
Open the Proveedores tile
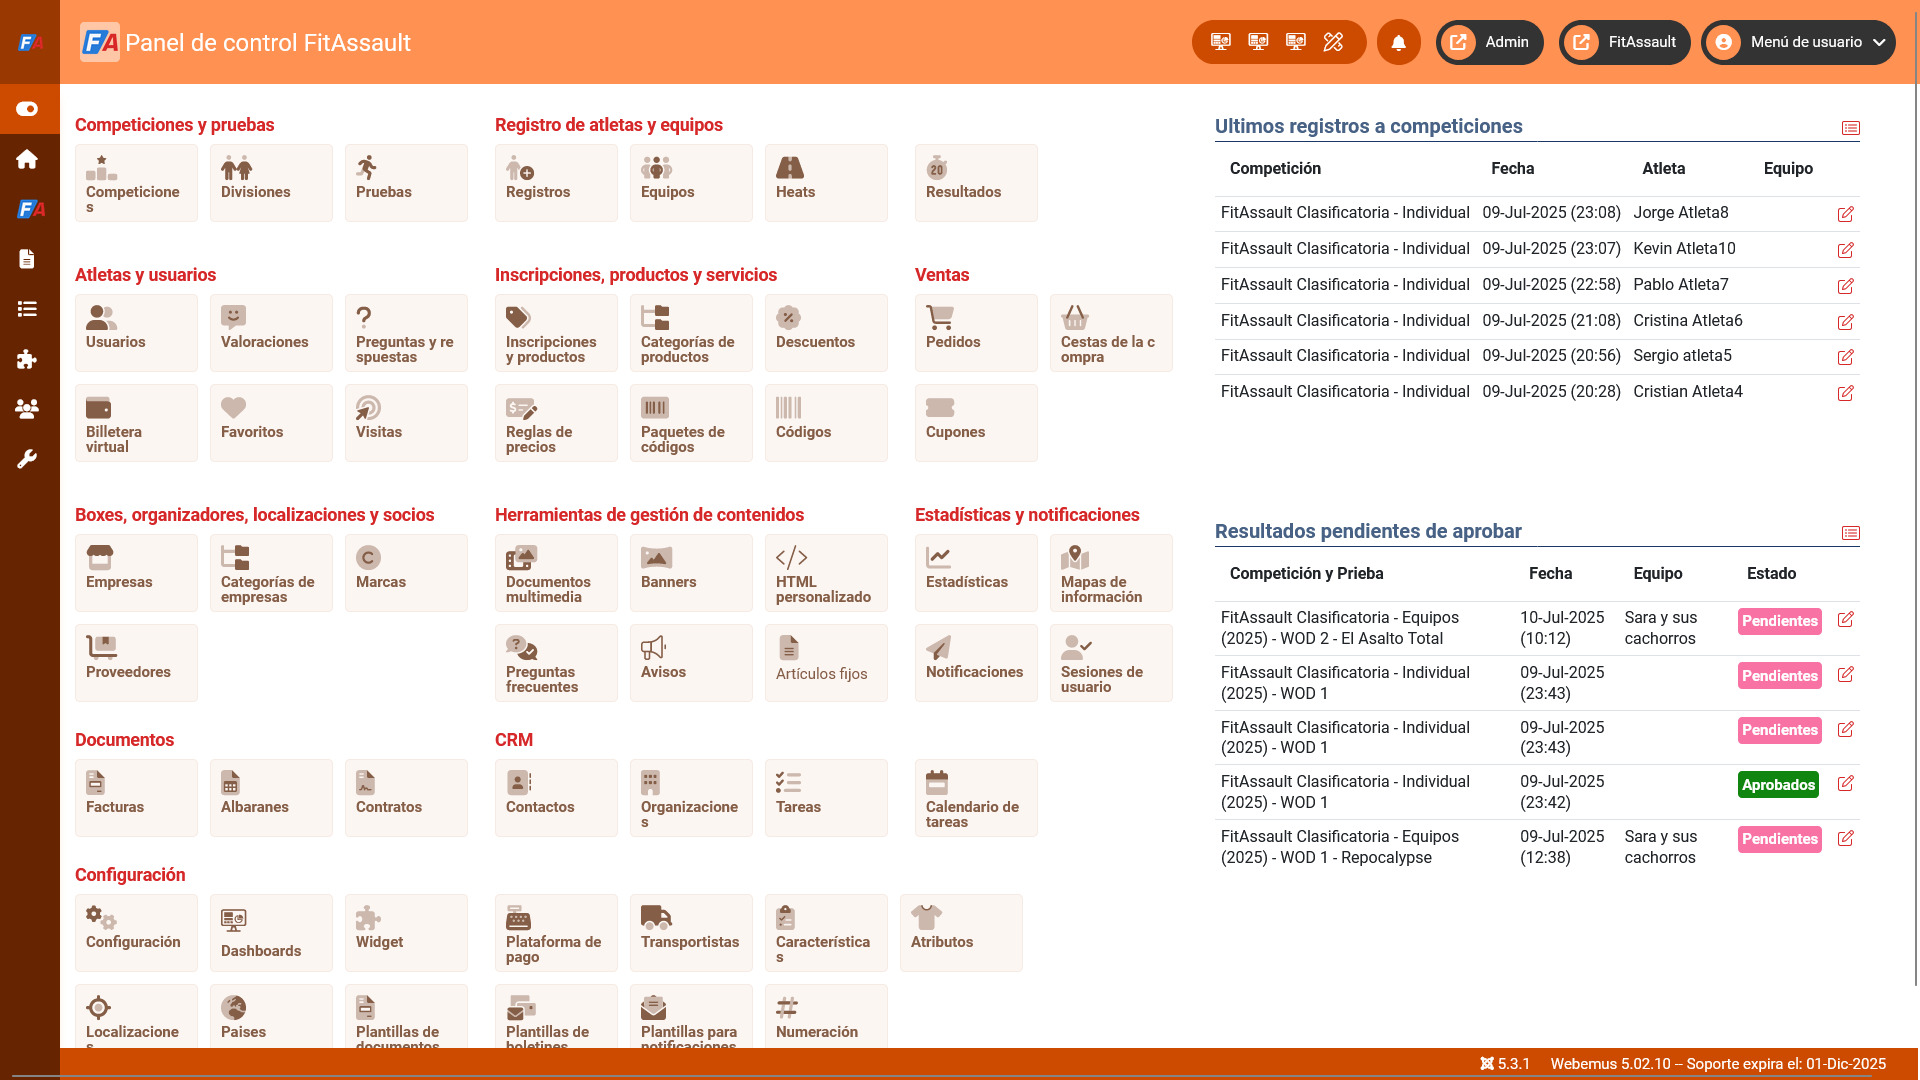coord(136,663)
